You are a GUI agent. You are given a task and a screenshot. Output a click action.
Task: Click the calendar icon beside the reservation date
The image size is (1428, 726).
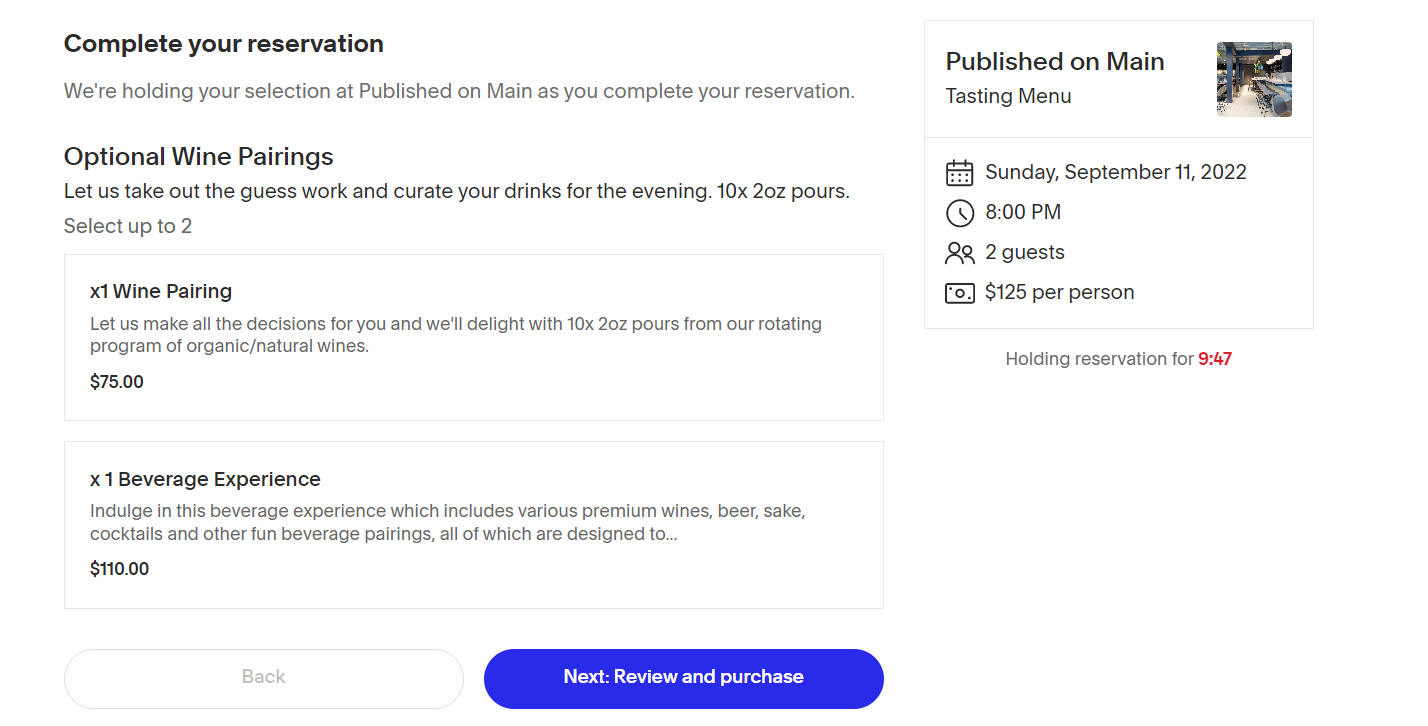pos(959,173)
